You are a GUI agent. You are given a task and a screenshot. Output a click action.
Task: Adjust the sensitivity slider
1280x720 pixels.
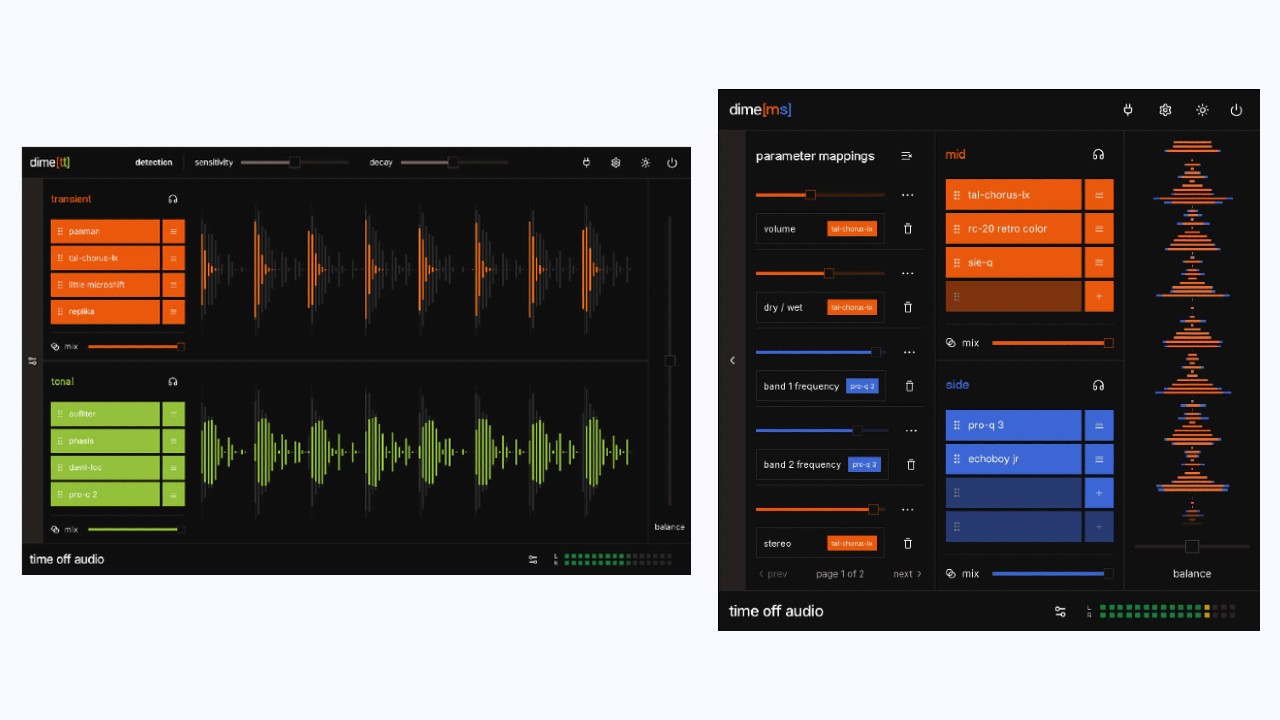[x=294, y=162]
